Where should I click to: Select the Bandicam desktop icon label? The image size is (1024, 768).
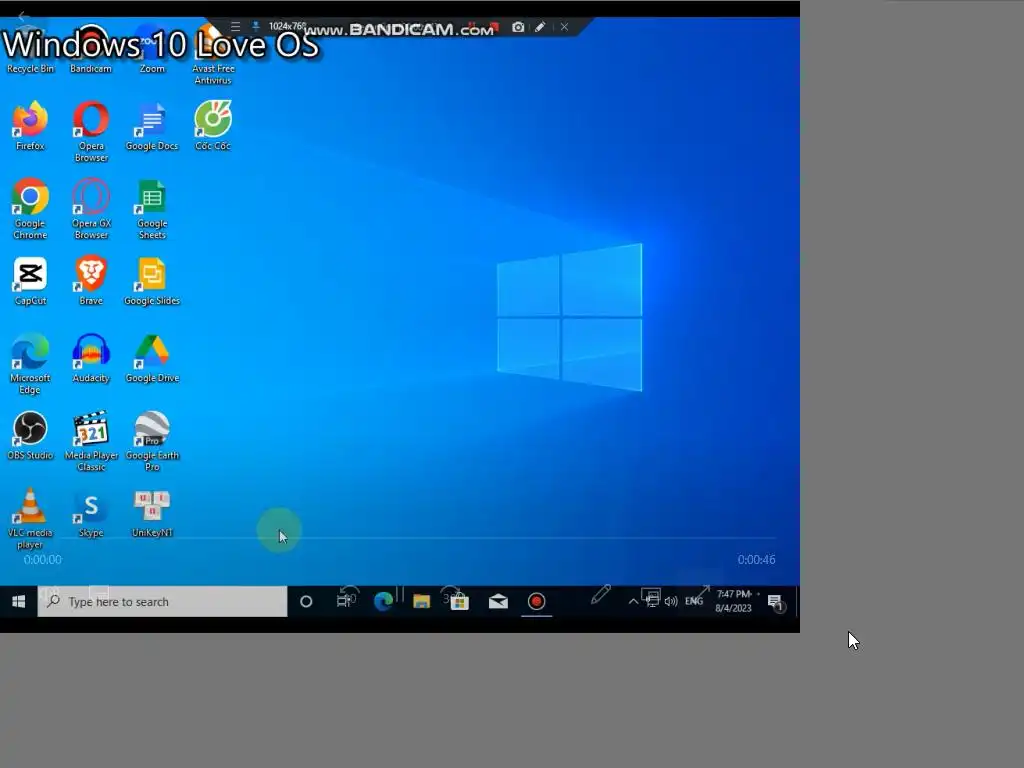click(x=91, y=69)
